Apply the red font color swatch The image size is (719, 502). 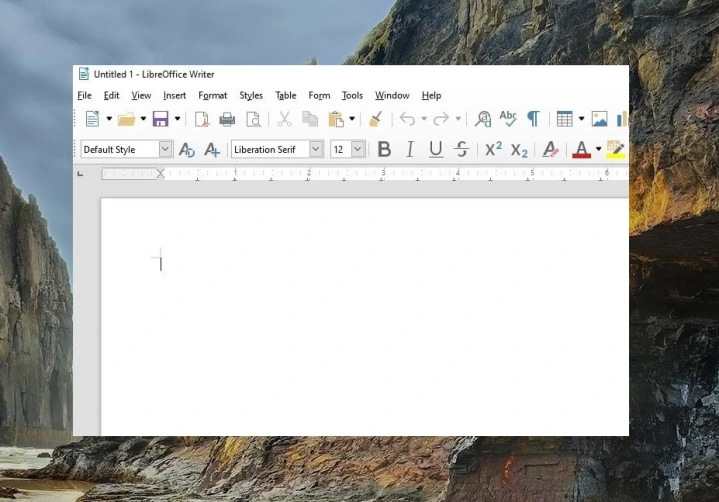point(581,149)
